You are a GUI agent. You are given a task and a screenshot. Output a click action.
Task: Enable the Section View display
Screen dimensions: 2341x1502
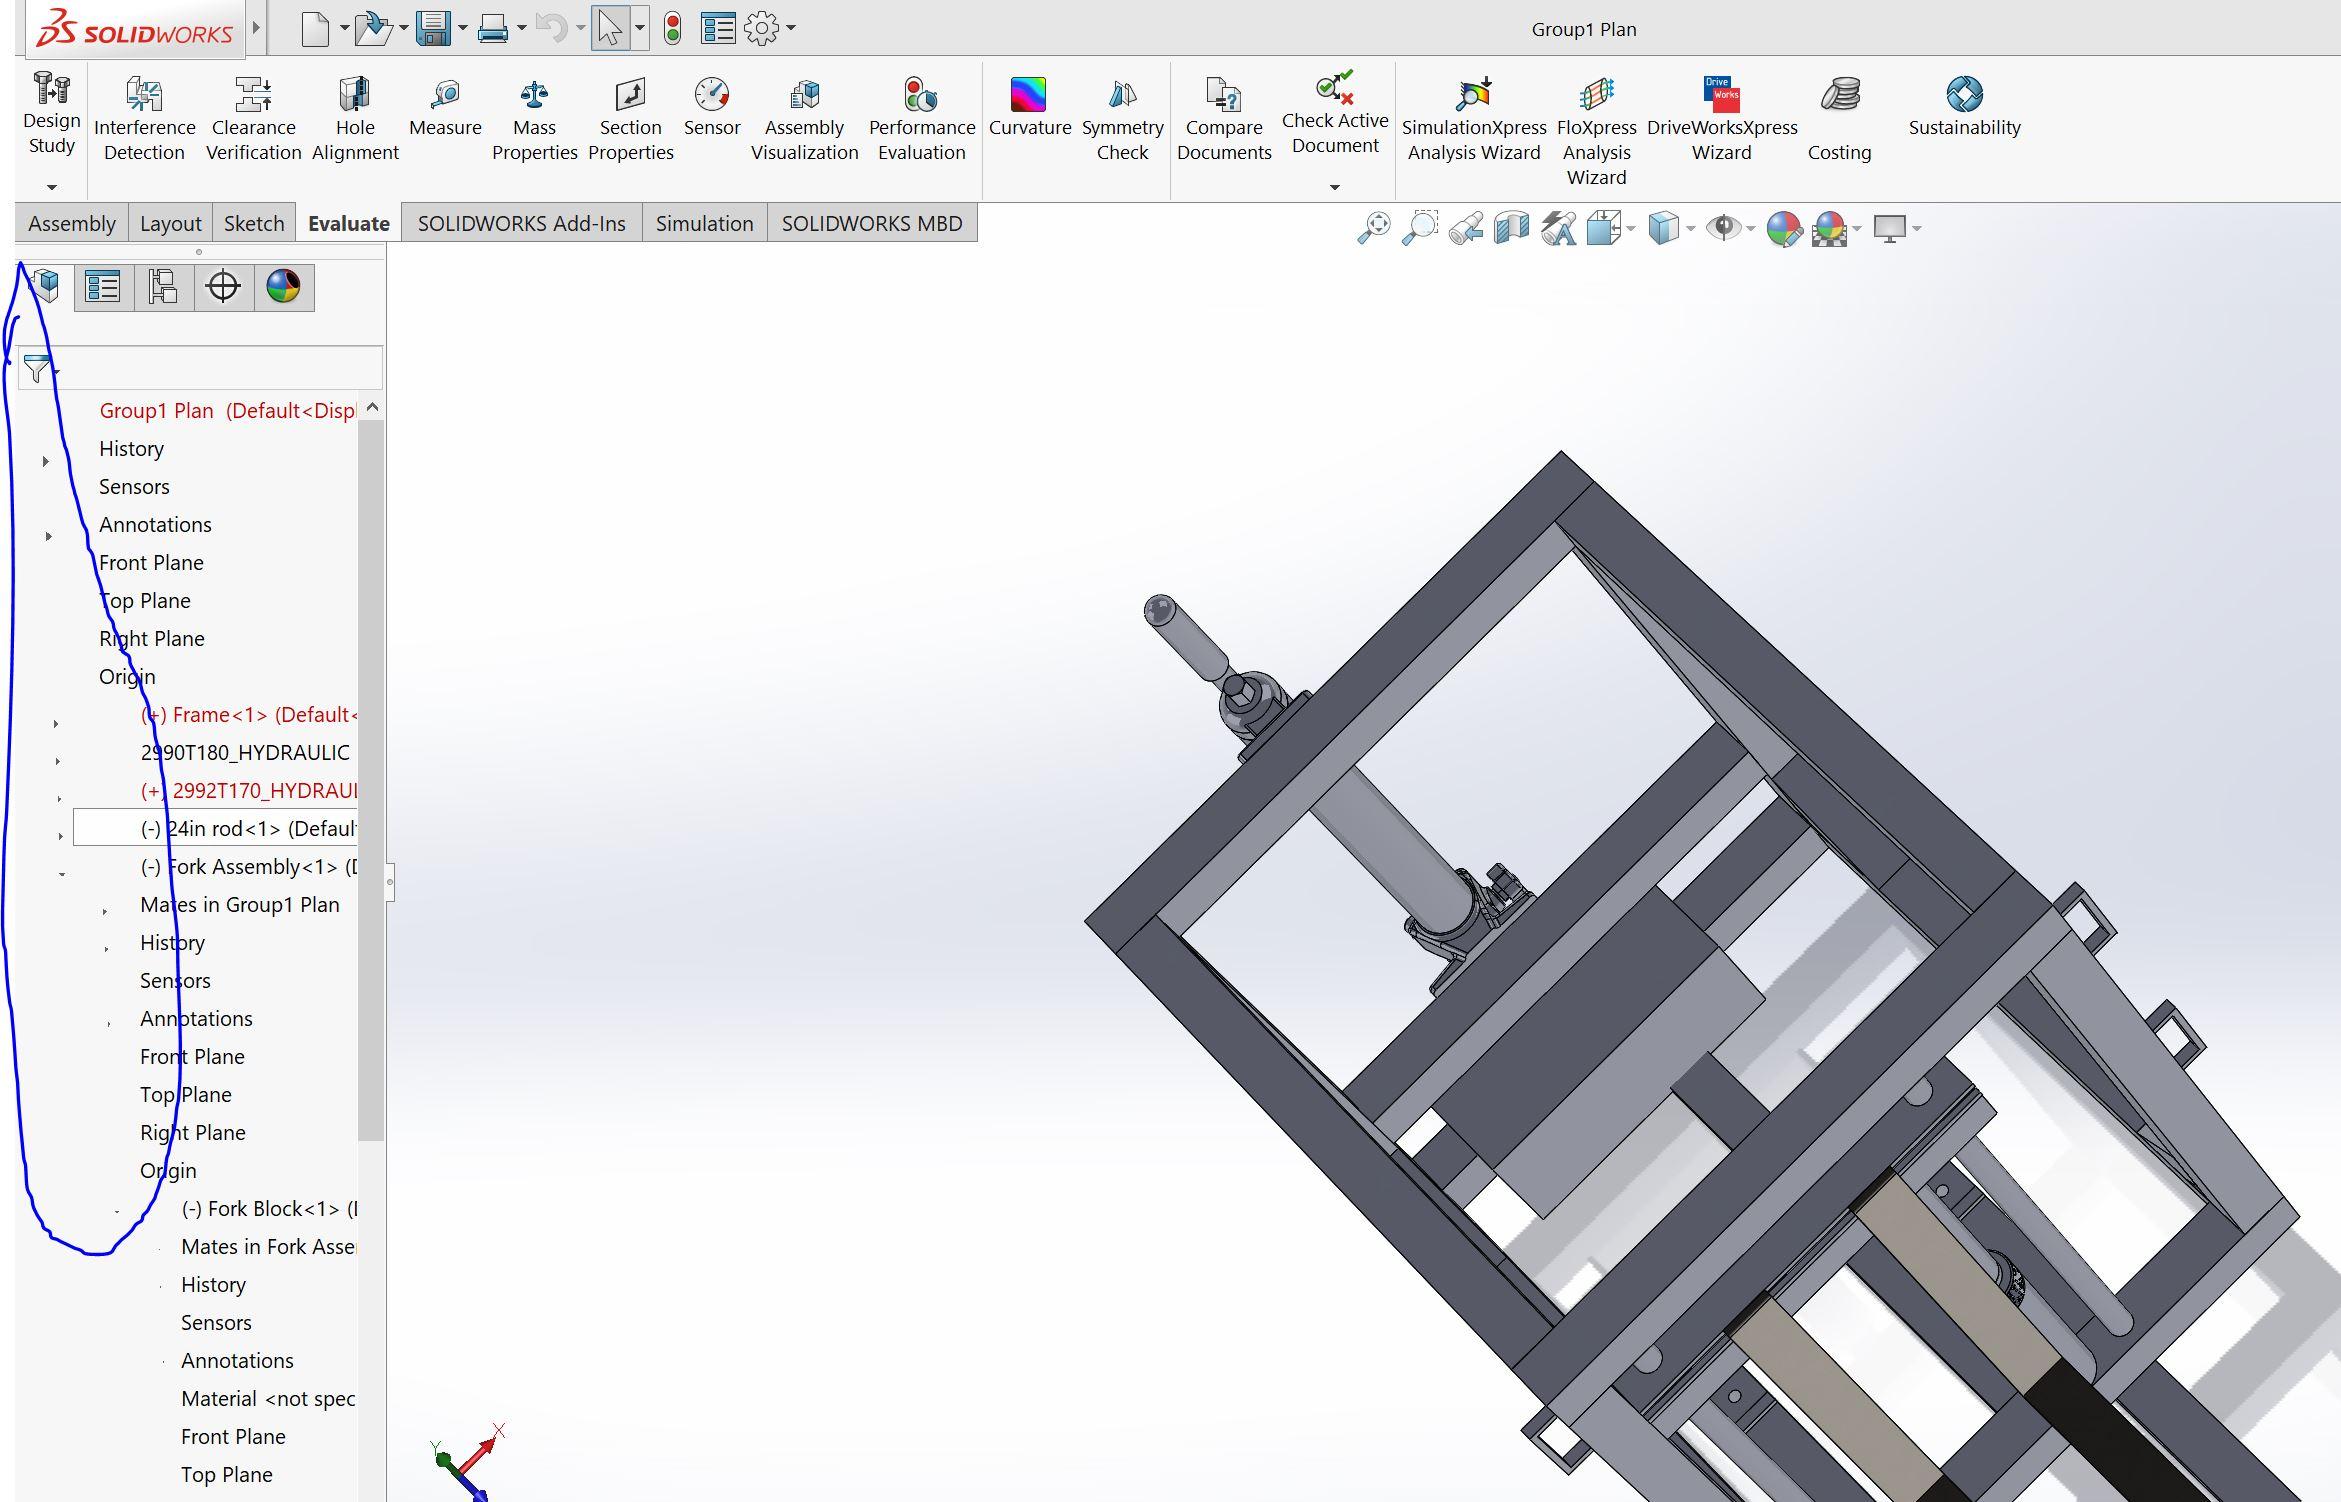point(1511,228)
